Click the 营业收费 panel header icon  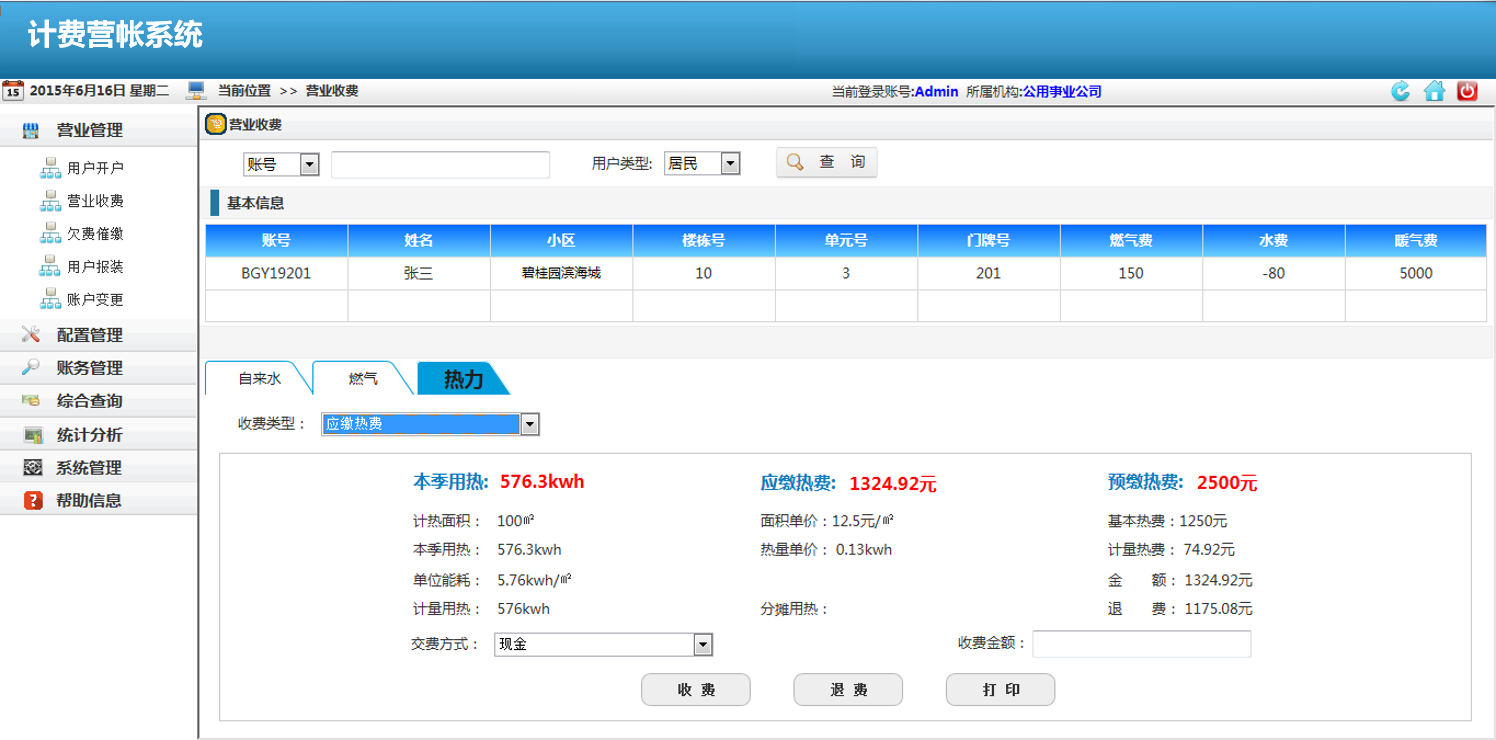point(215,125)
